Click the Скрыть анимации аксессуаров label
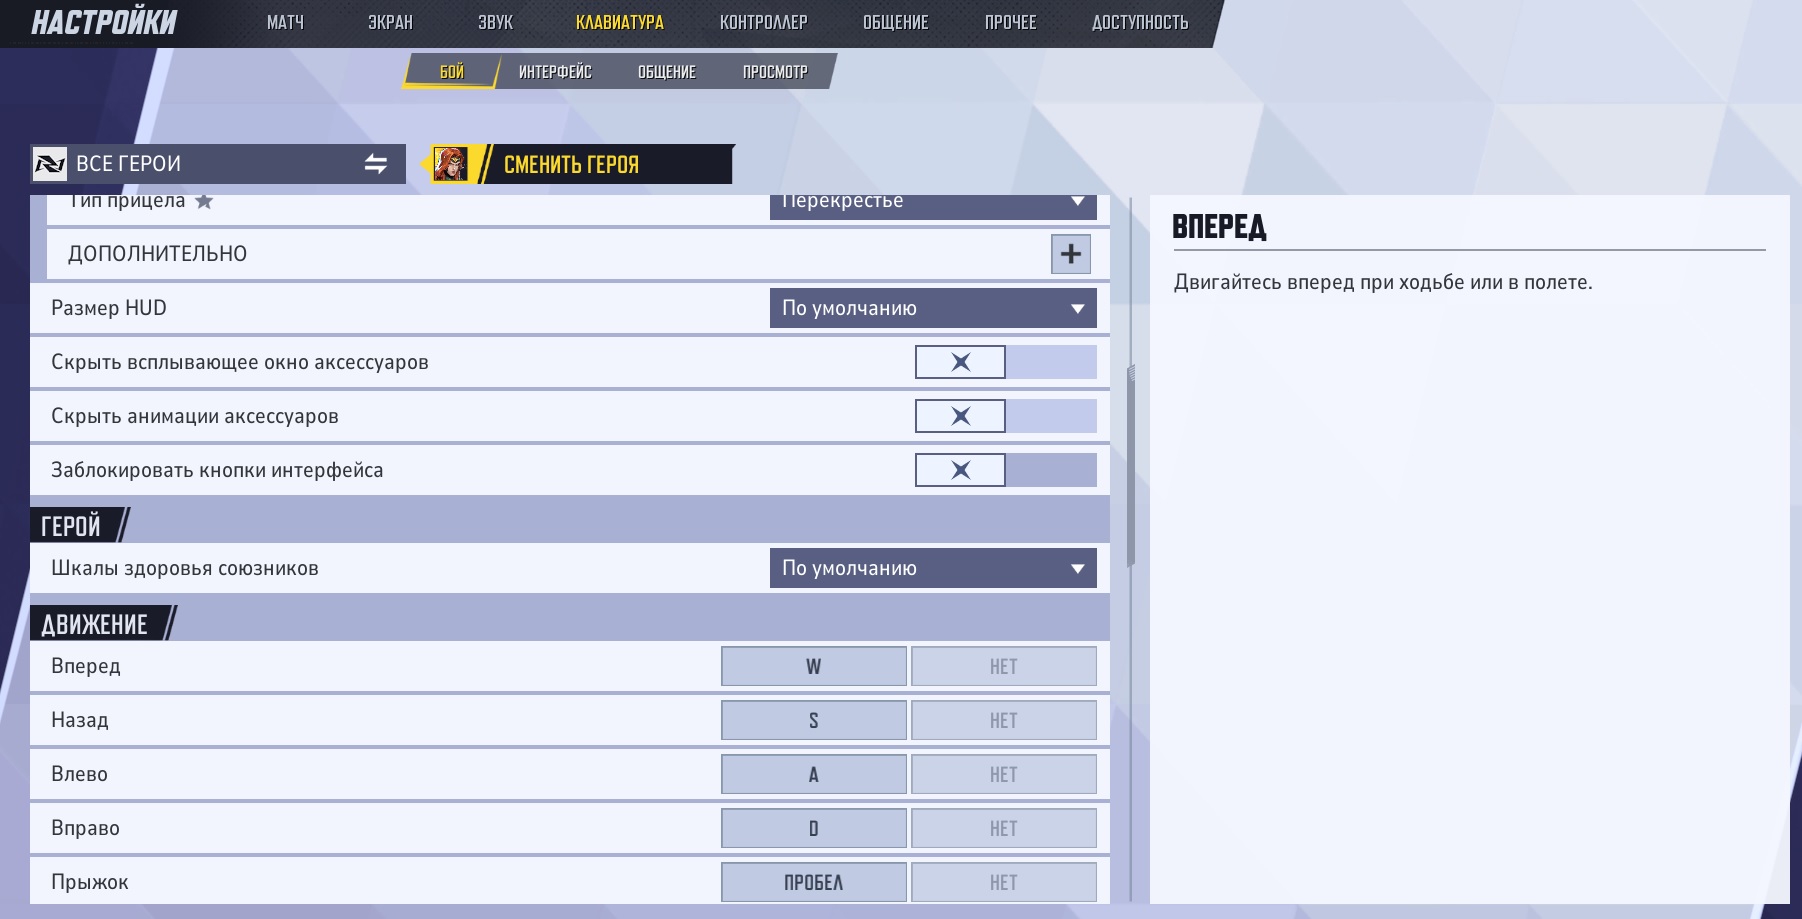Screen dimensions: 1802x919 click(x=195, y=416)
